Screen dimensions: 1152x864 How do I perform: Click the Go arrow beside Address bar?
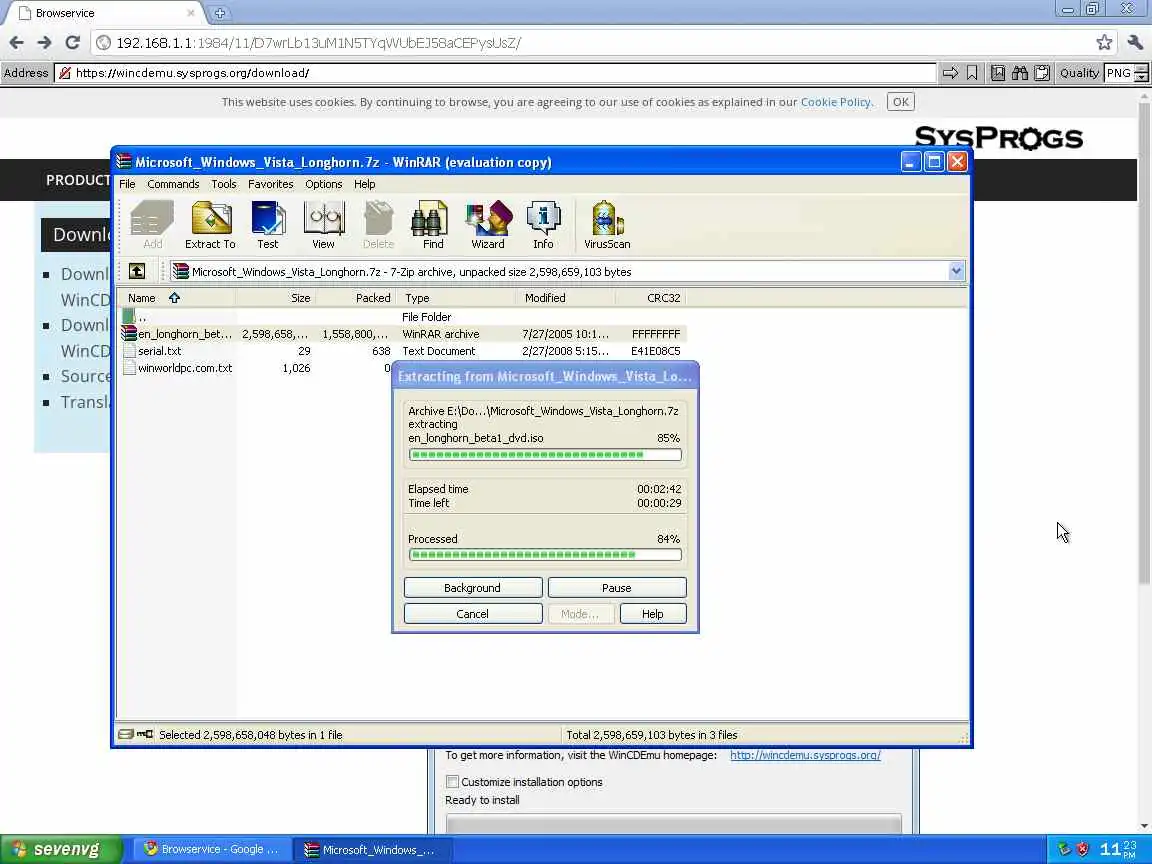click(950, 73)
